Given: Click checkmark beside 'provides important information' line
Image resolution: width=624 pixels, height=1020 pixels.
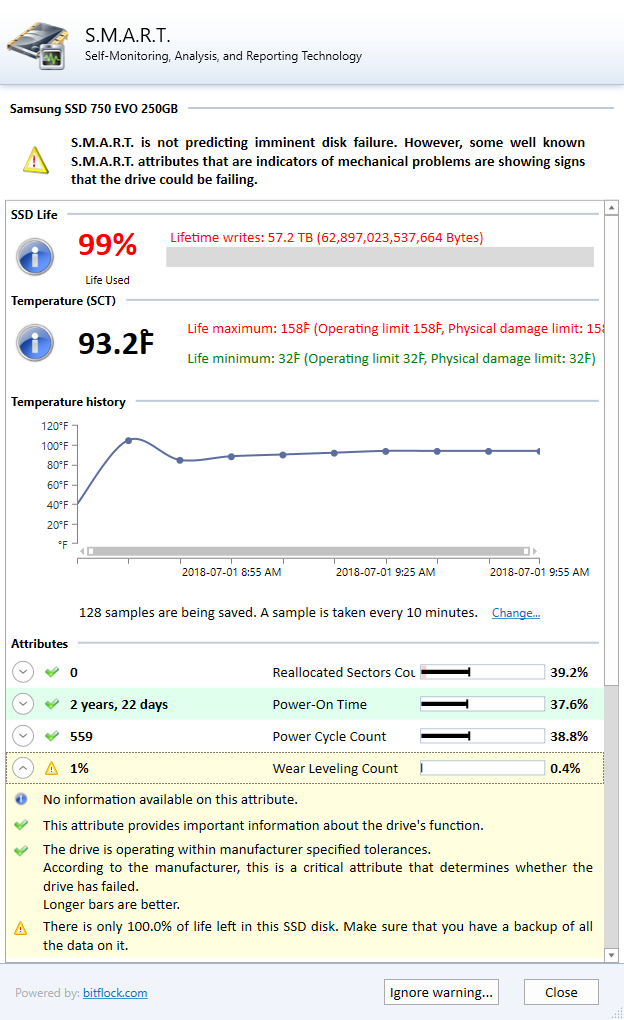Looking at the screenshot, I should tap(21, 825).
